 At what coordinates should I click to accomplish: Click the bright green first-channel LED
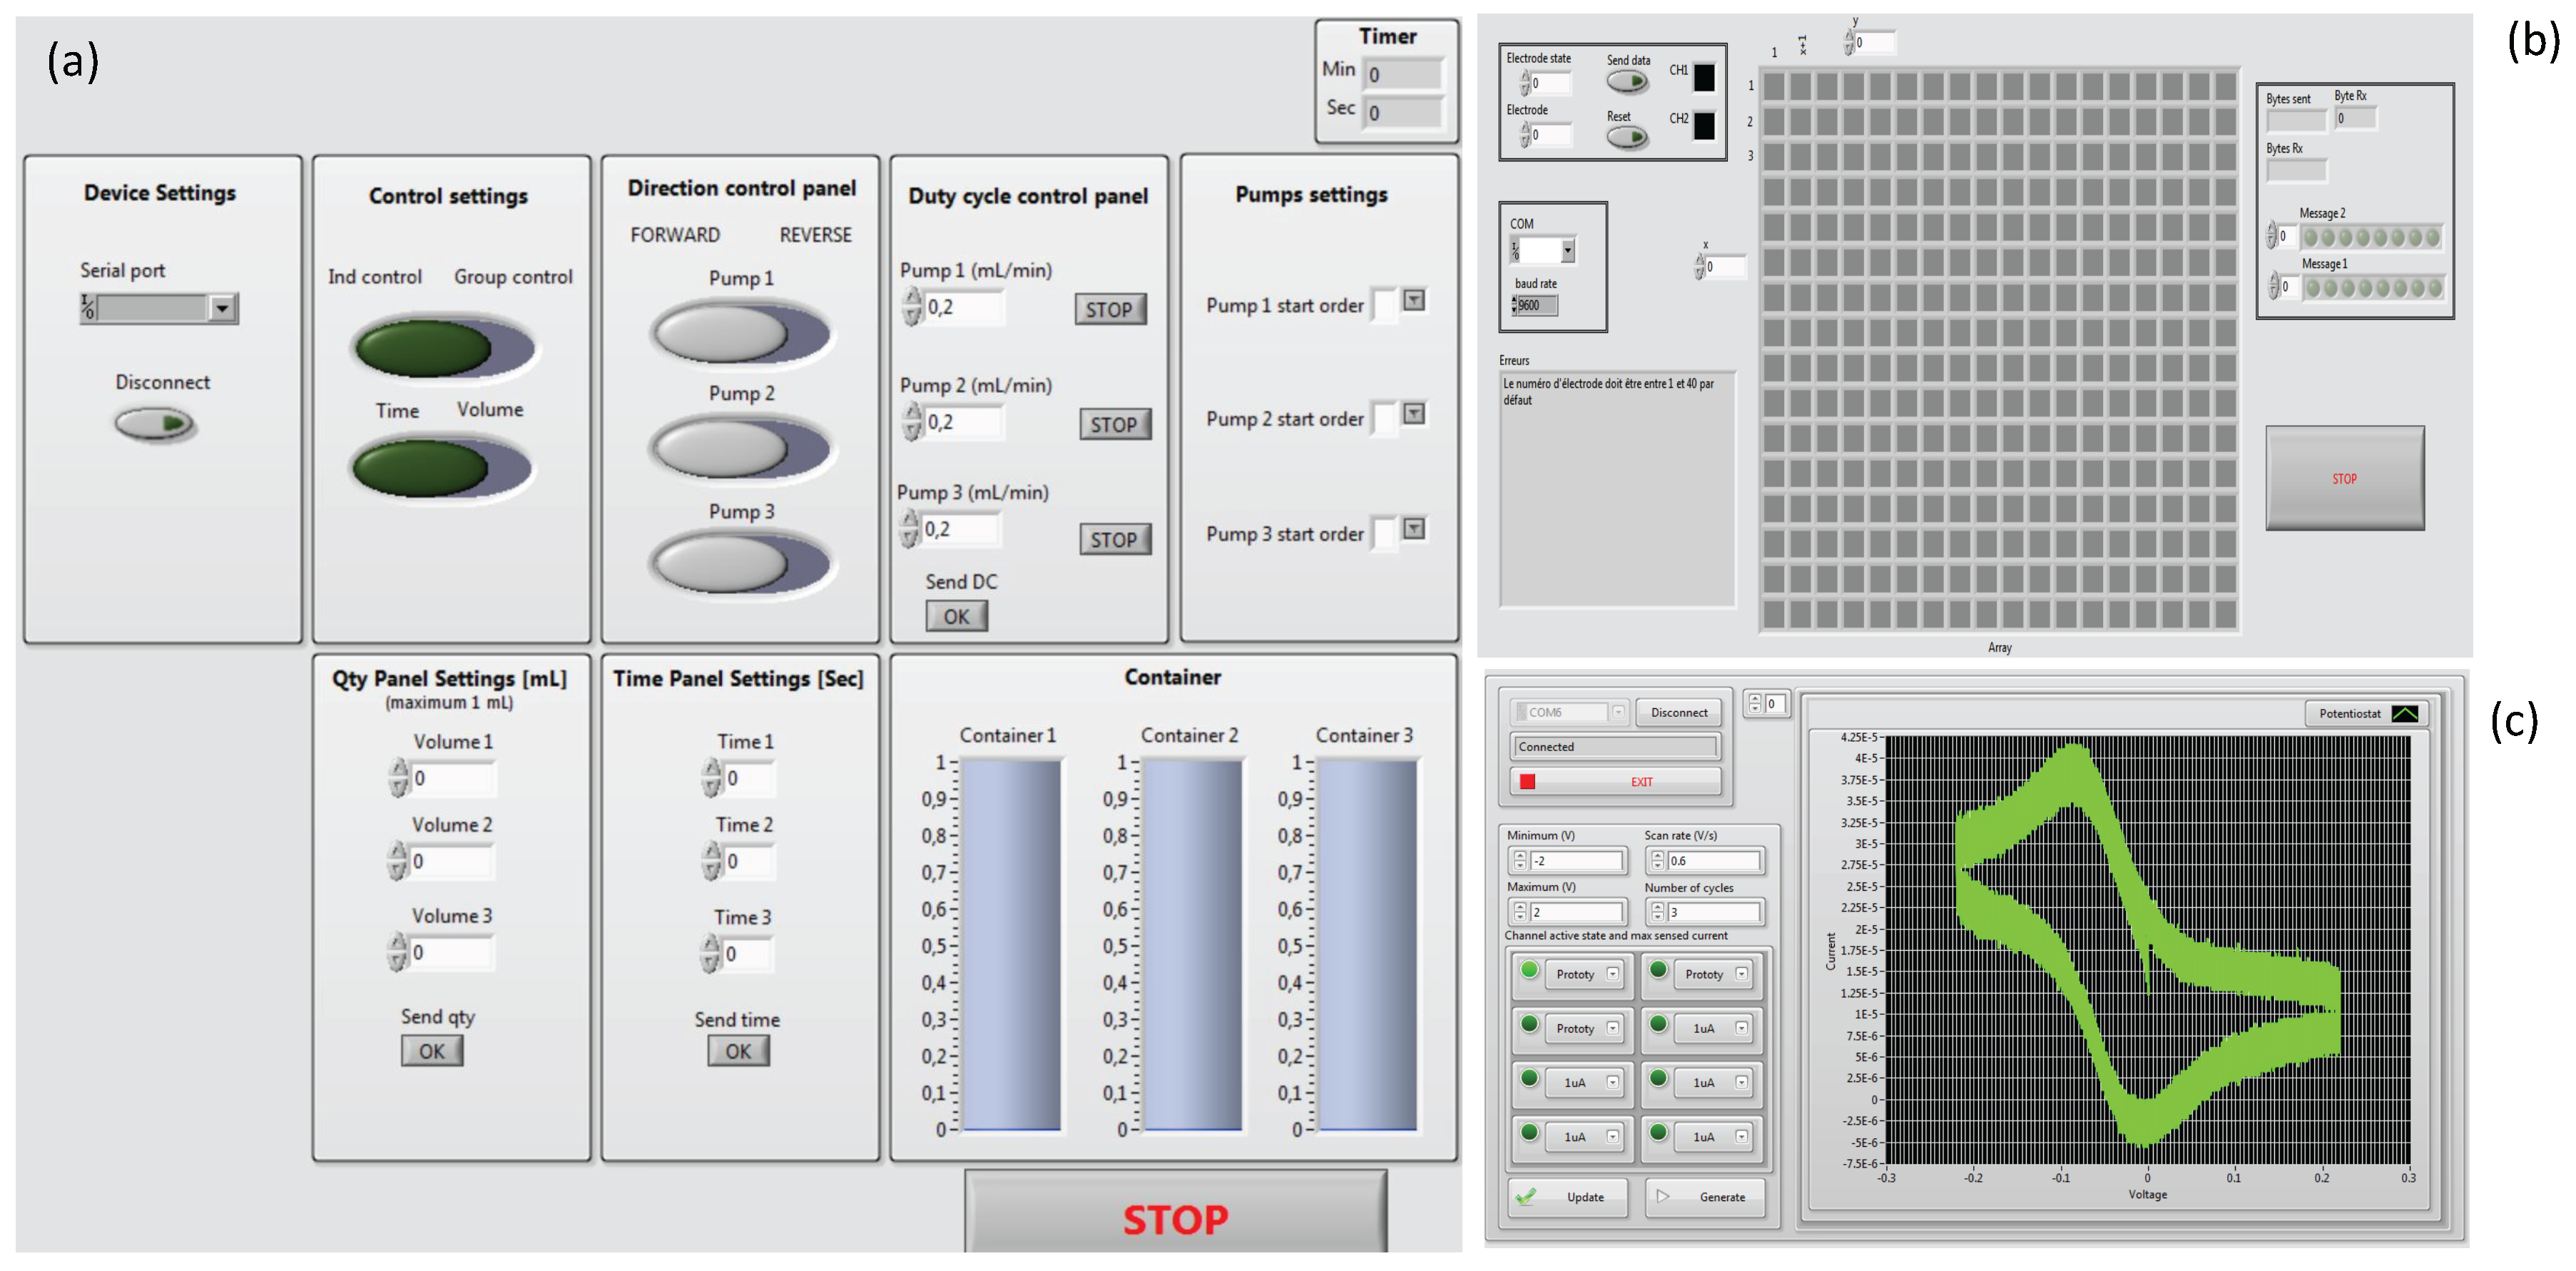1529,969
